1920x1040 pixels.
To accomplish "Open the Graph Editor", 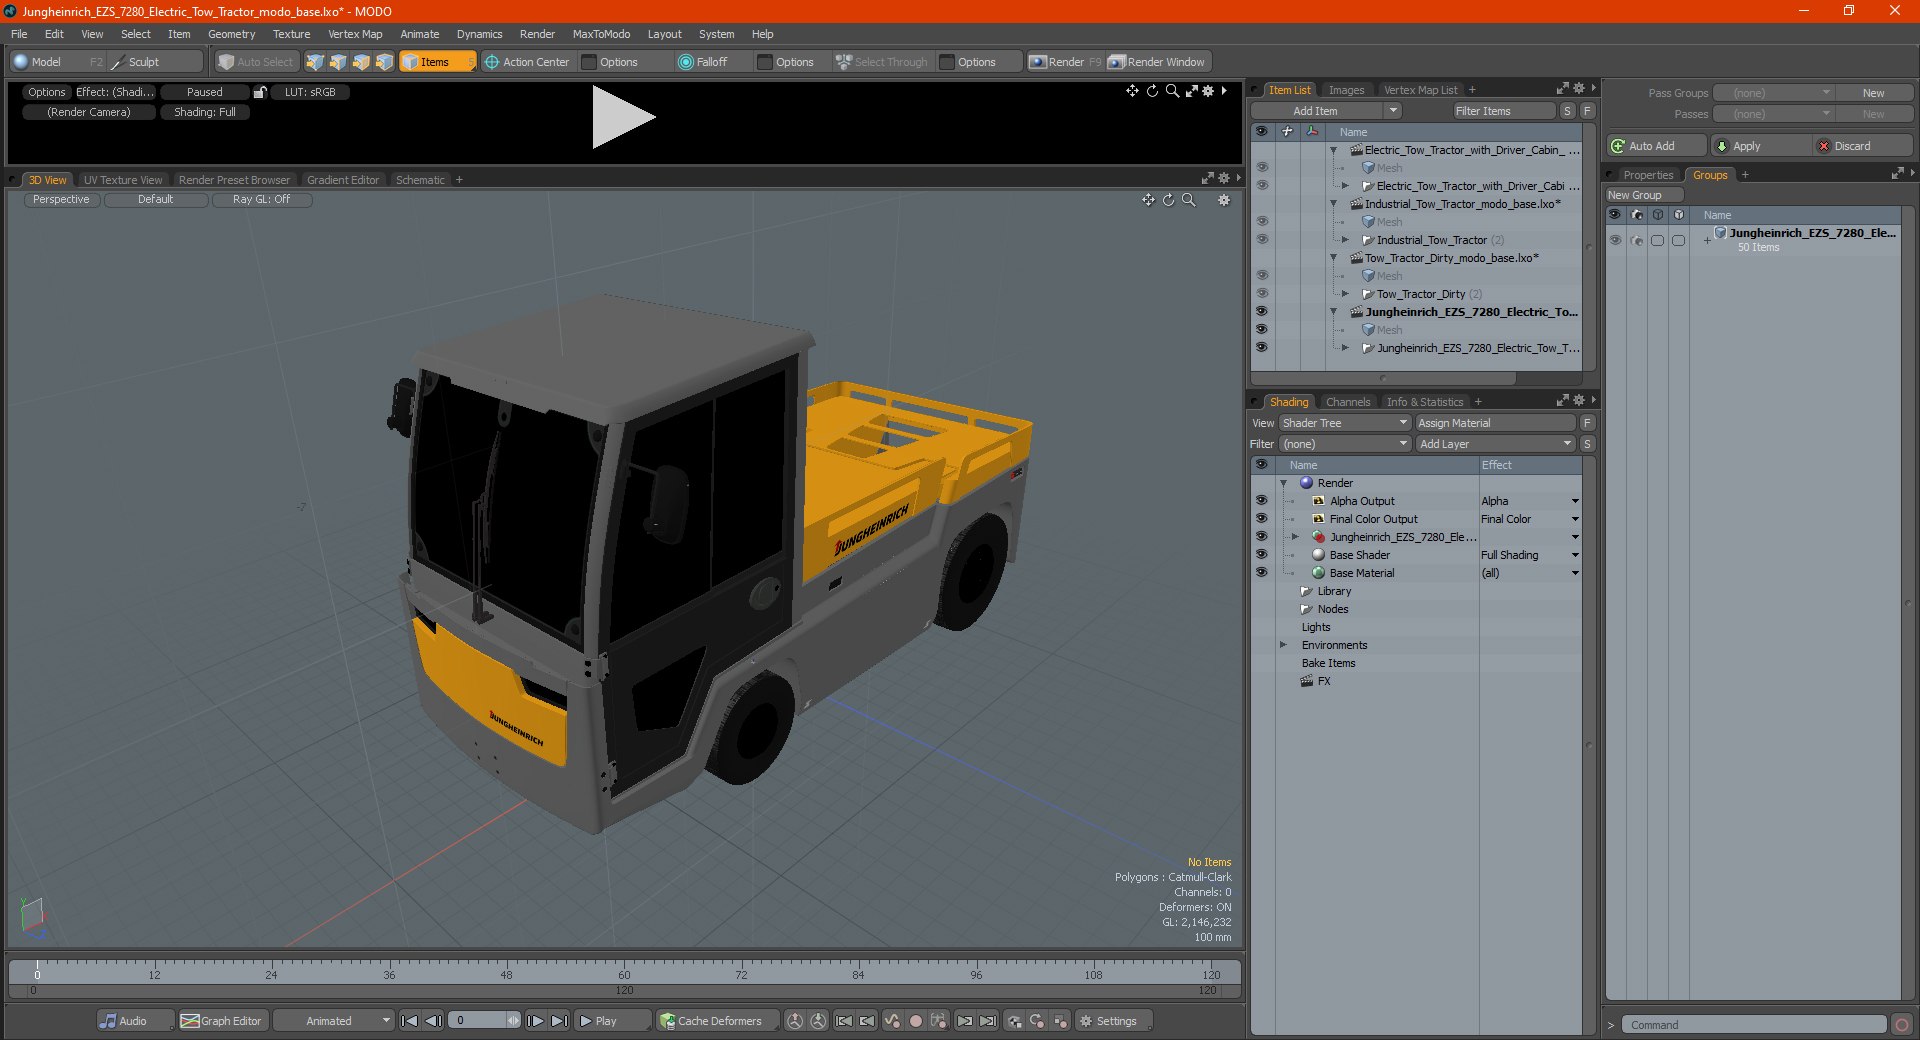I will coord(222,1021).
